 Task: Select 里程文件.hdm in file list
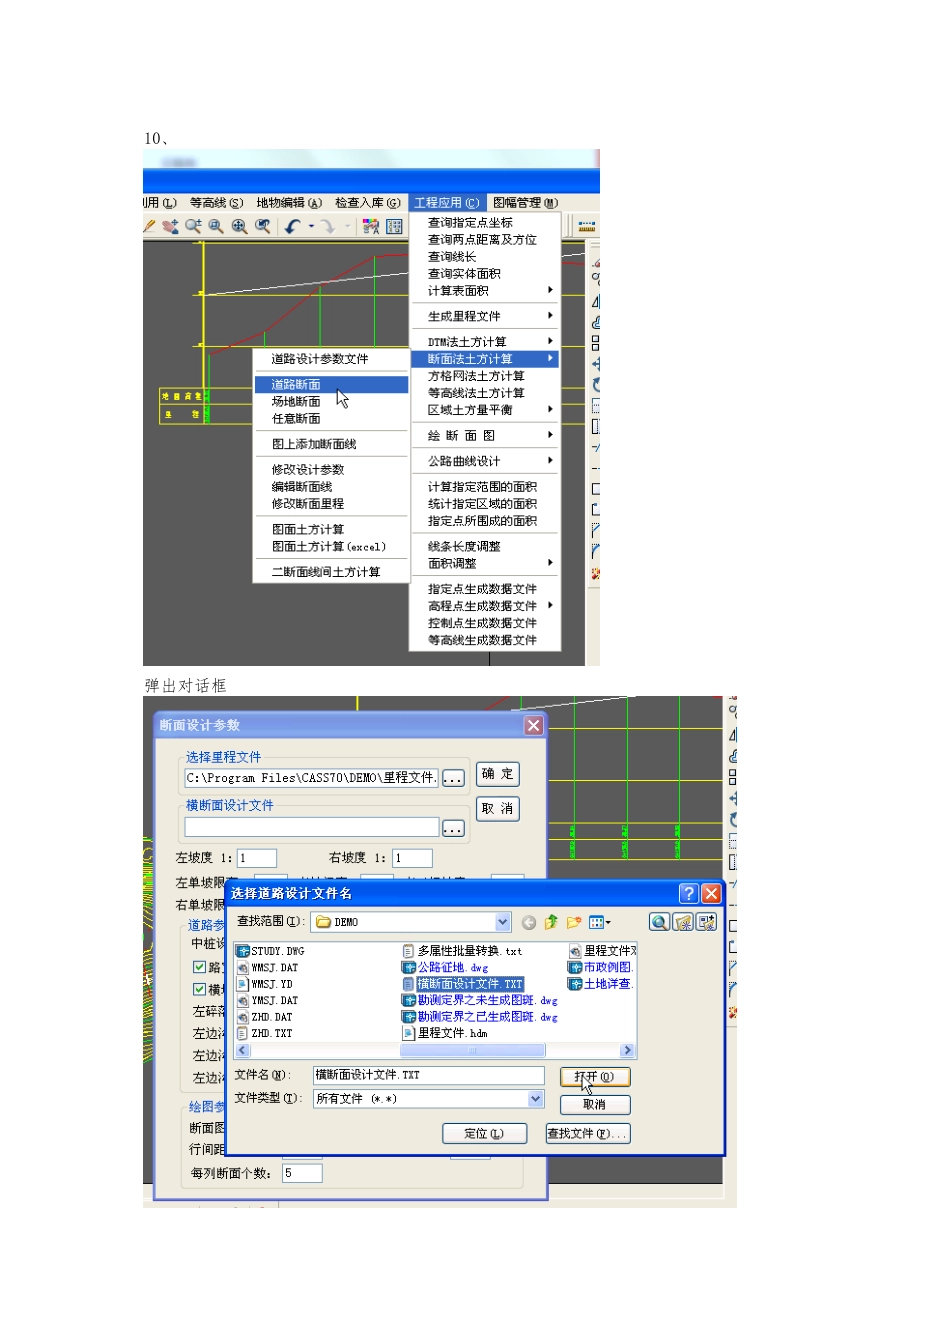pyautogui.click(x=452, y=1034)
